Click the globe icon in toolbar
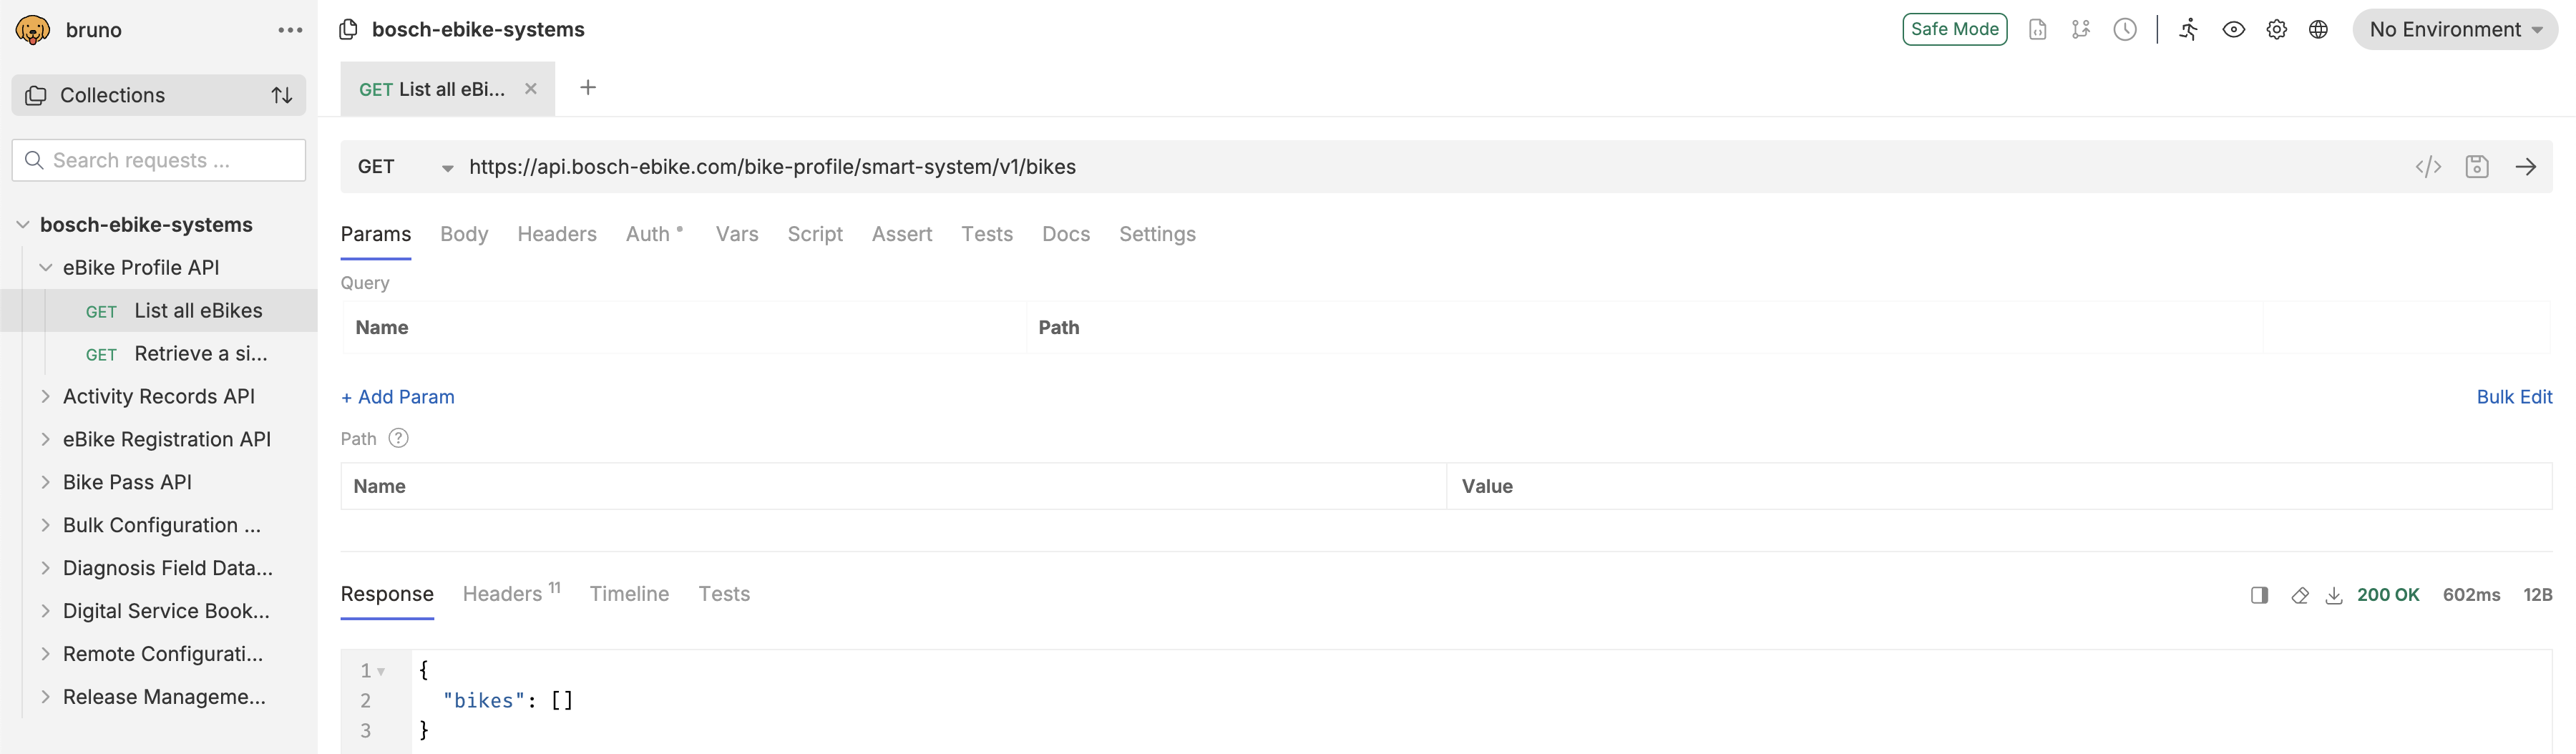 [x=2318, y=29]
